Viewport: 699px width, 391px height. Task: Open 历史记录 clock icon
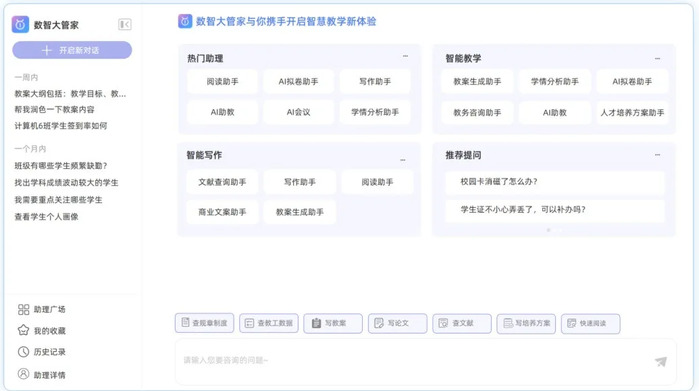[x=23, y=352]
